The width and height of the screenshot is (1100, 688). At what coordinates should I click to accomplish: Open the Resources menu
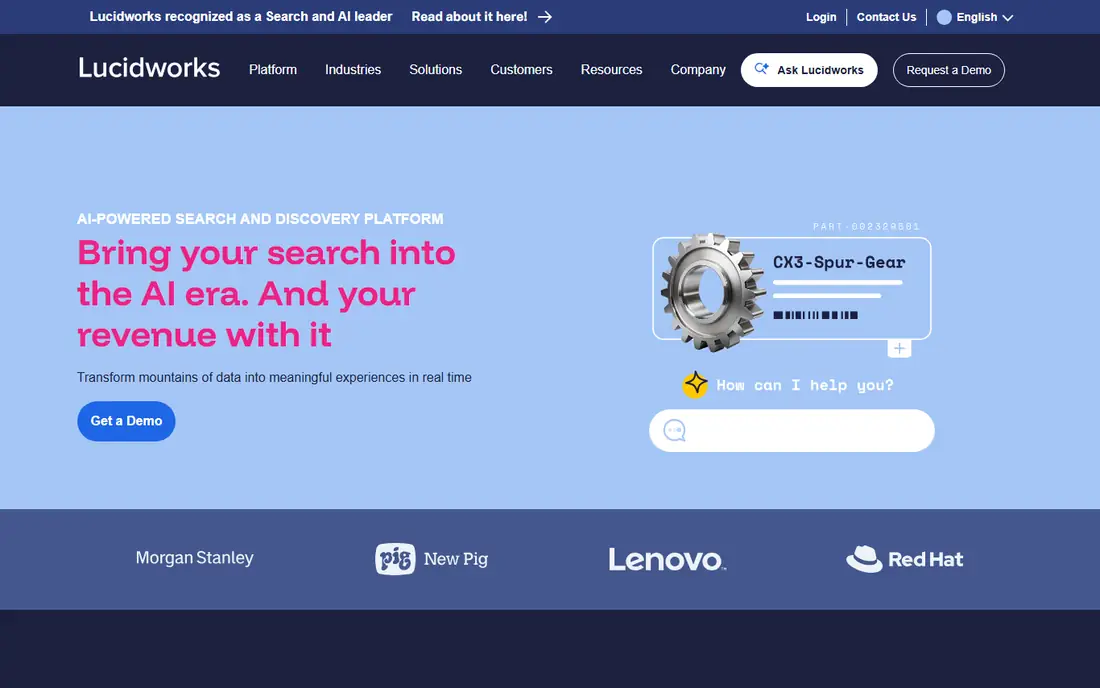click(x=611, y=69)
